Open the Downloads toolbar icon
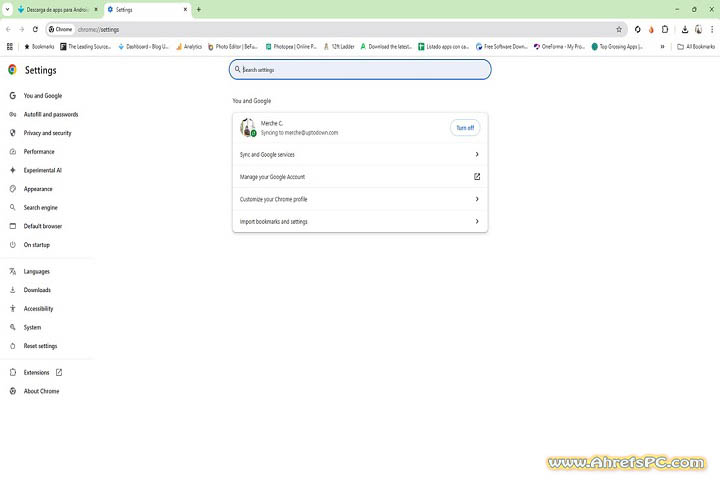 [685, 29]
